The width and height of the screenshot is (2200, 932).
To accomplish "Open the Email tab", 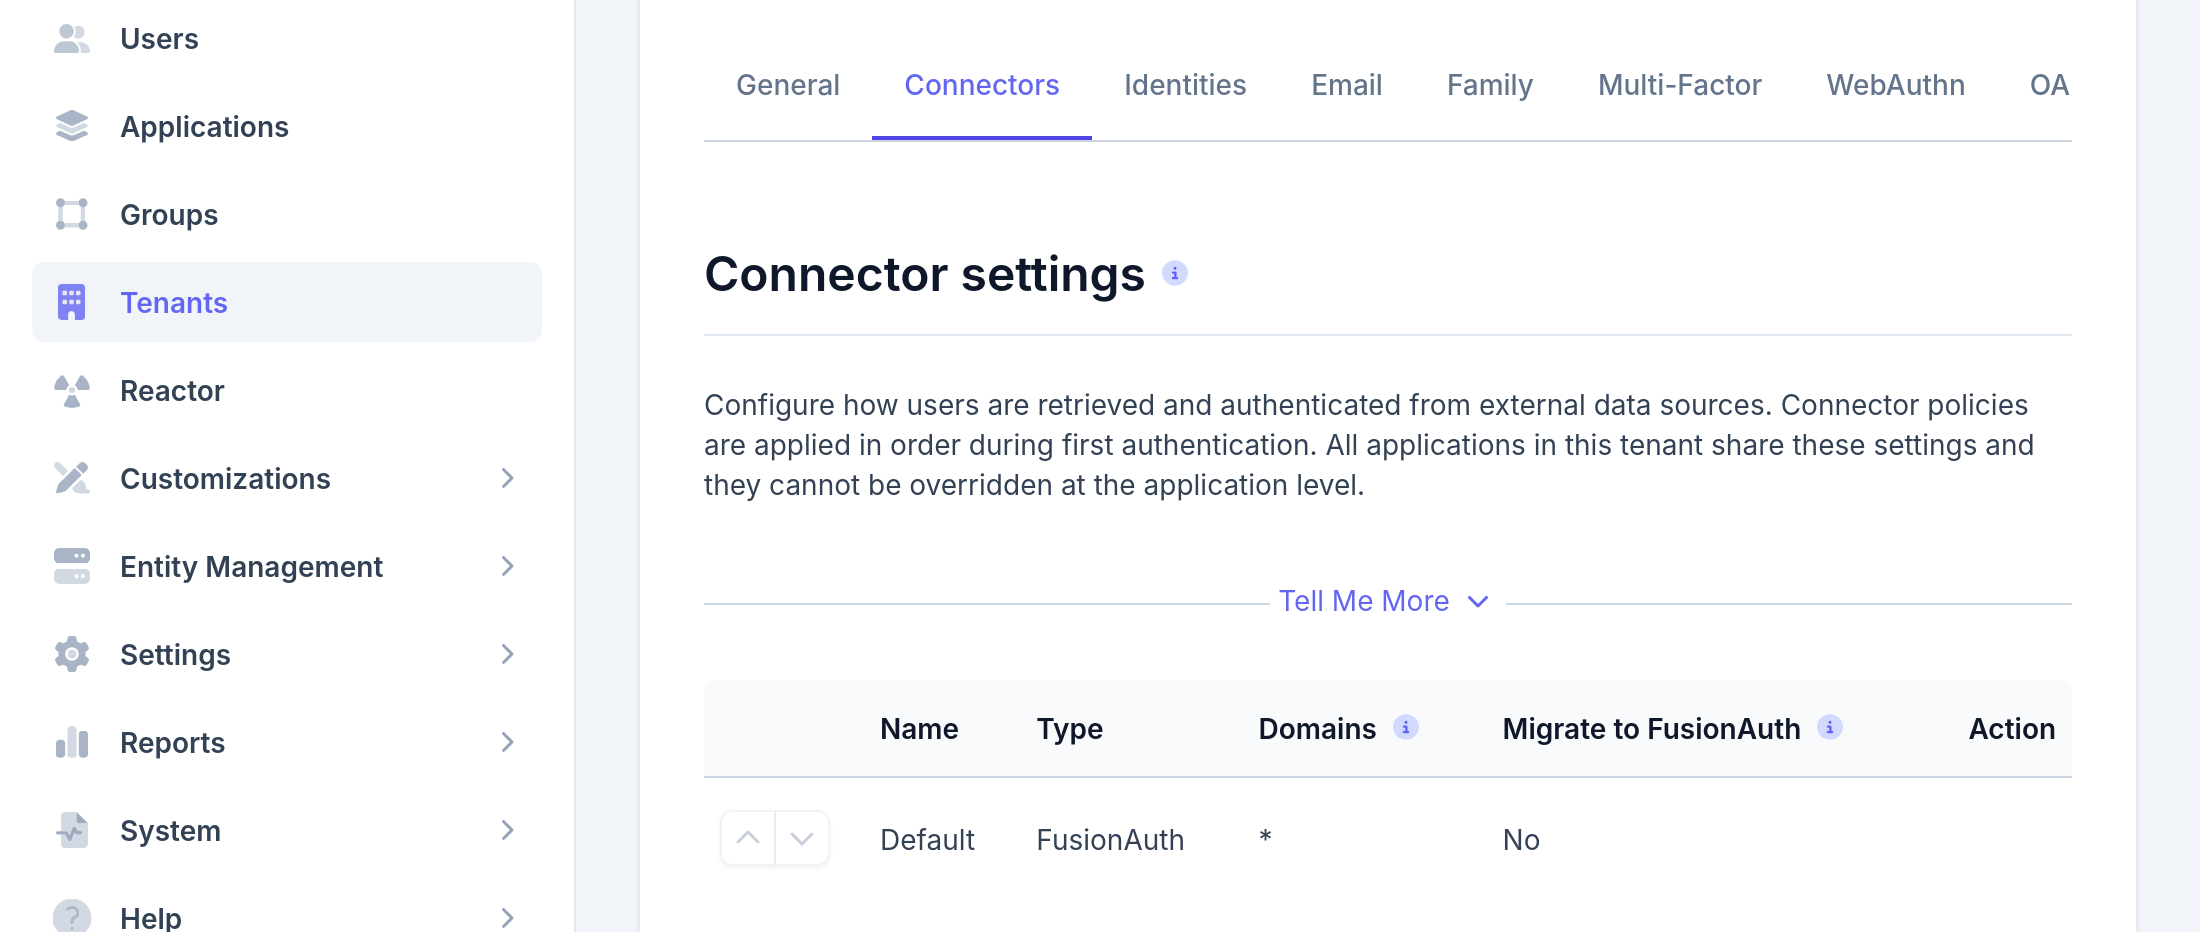I will click(x=1347, y=85).
